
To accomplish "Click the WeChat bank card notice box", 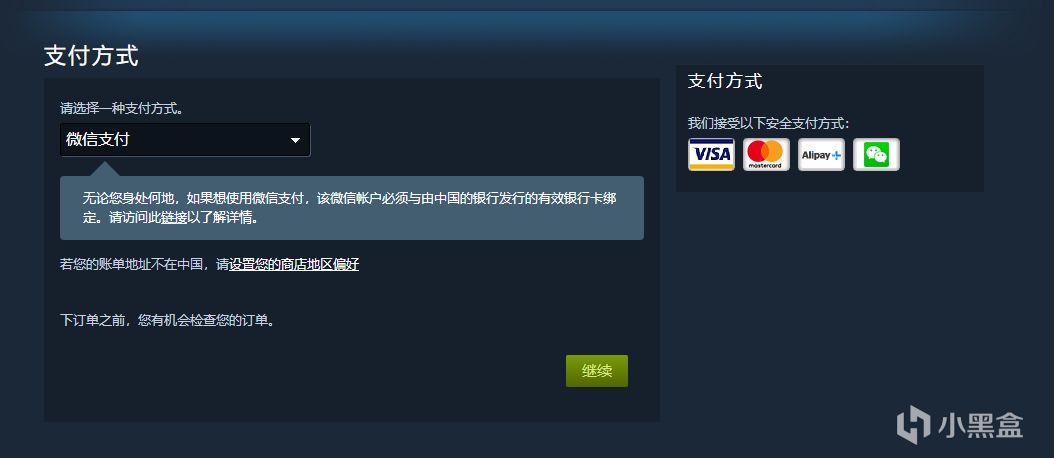I will [x=352, y=208].
